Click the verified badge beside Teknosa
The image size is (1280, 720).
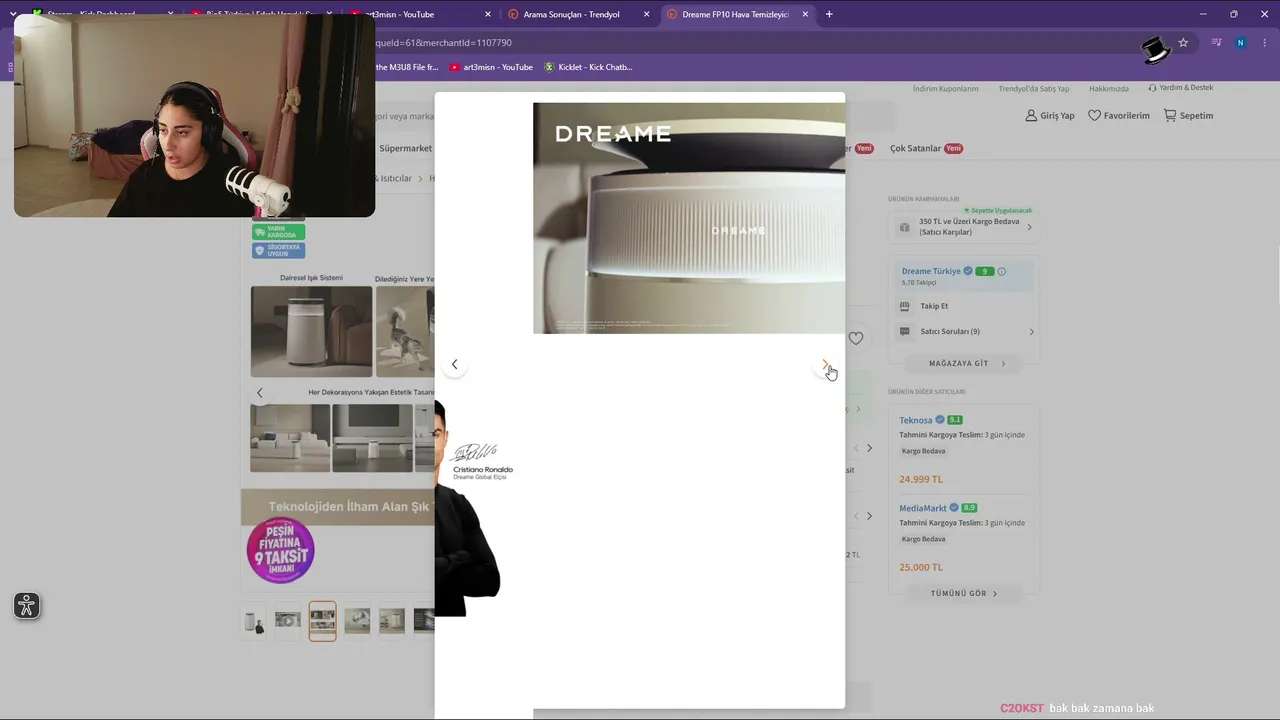[940, 420]
